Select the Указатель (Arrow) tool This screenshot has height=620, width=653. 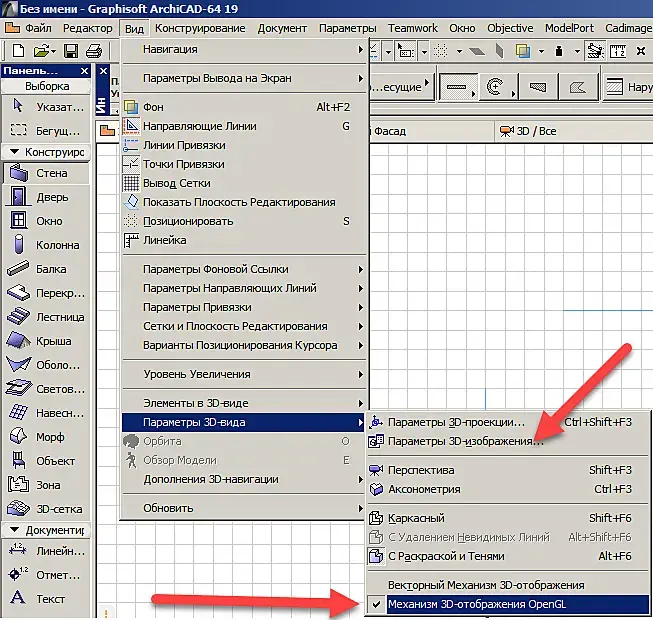coord(46,107)
